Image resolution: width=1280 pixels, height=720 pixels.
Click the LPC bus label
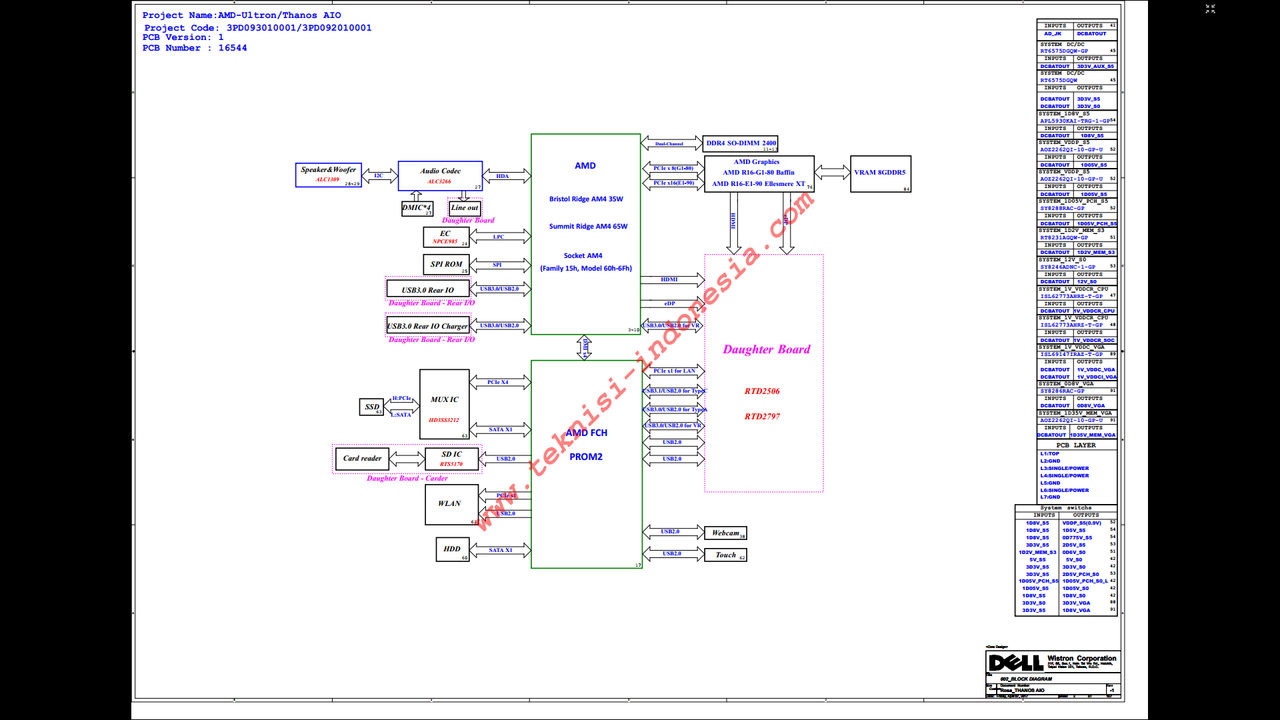point(498,238)
